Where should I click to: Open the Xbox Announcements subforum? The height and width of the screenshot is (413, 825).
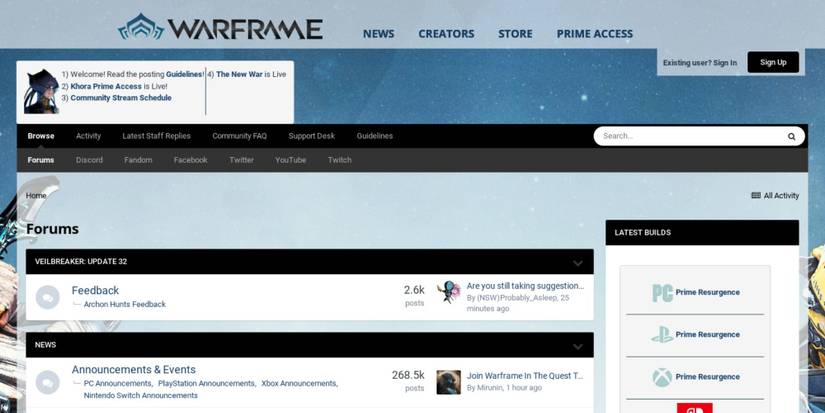(299, 384)
